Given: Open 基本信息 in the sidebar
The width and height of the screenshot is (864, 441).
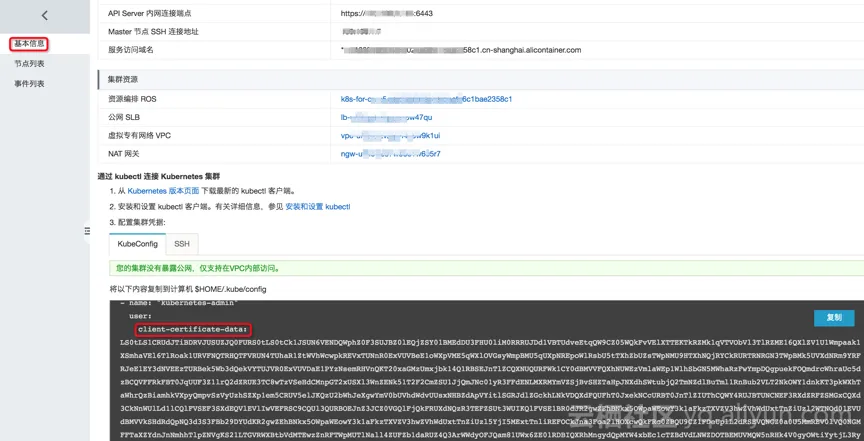Looking at the screenshot, I should (29, 44).
